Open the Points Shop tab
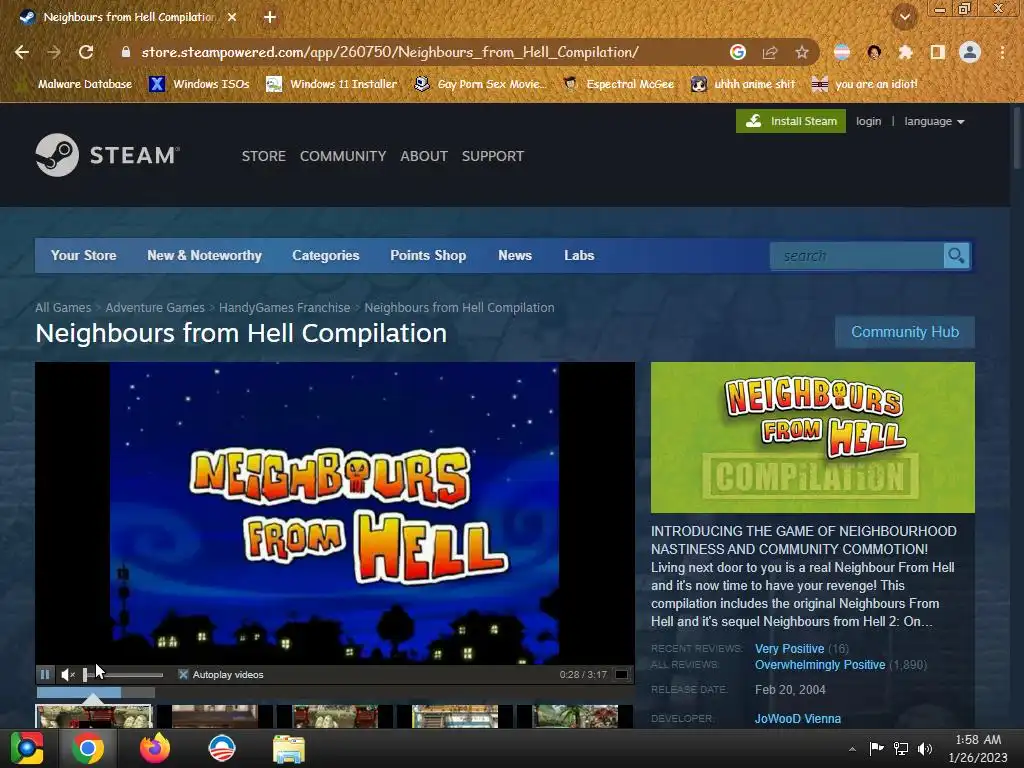1024x768 pixels. click(428, 255)
